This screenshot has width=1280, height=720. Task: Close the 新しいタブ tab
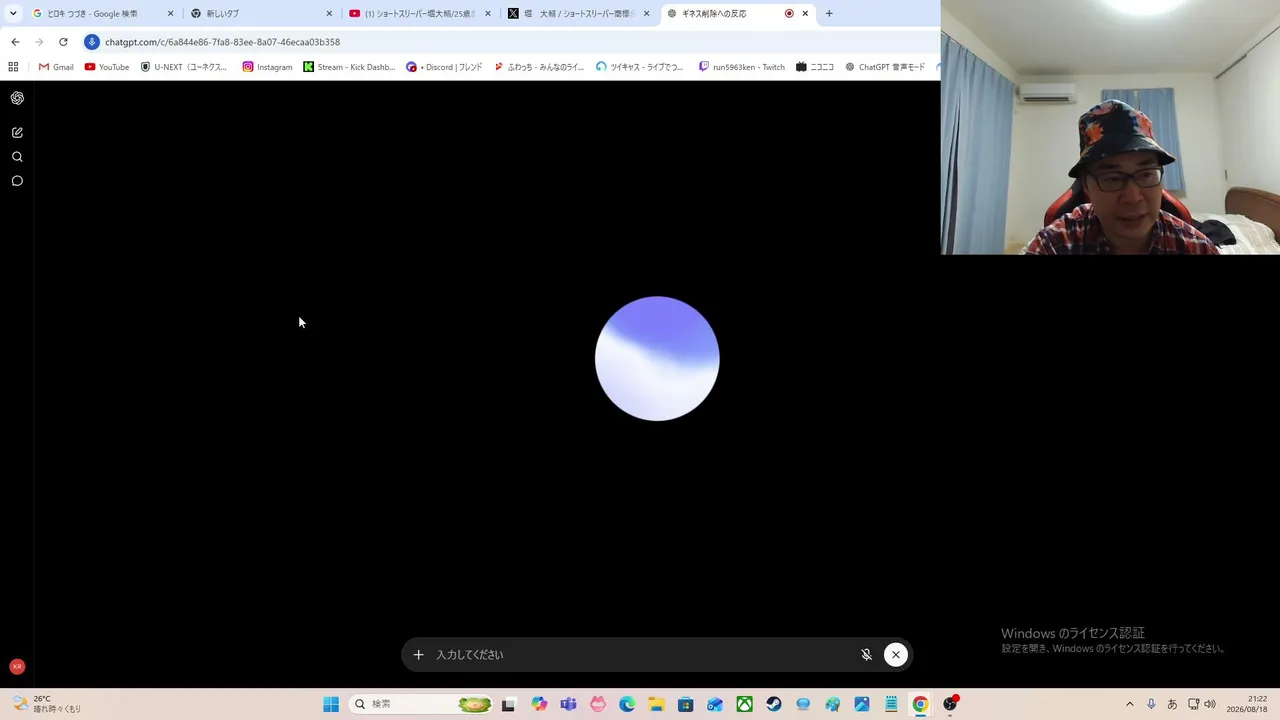click(329, 14)
